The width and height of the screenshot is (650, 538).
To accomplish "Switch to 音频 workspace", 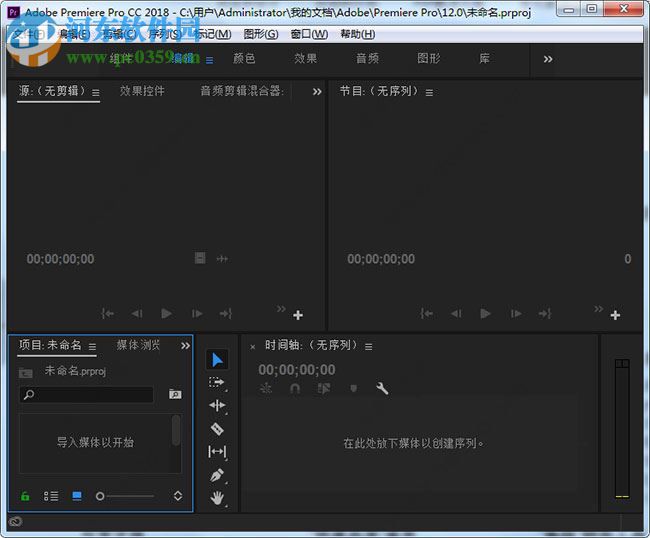I will (x=367, y=58).
